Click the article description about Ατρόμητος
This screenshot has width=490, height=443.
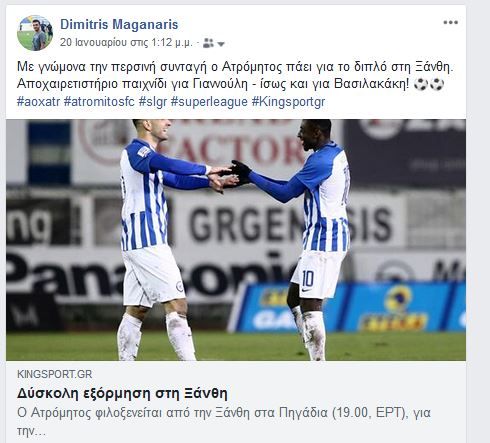pos(224,422)
